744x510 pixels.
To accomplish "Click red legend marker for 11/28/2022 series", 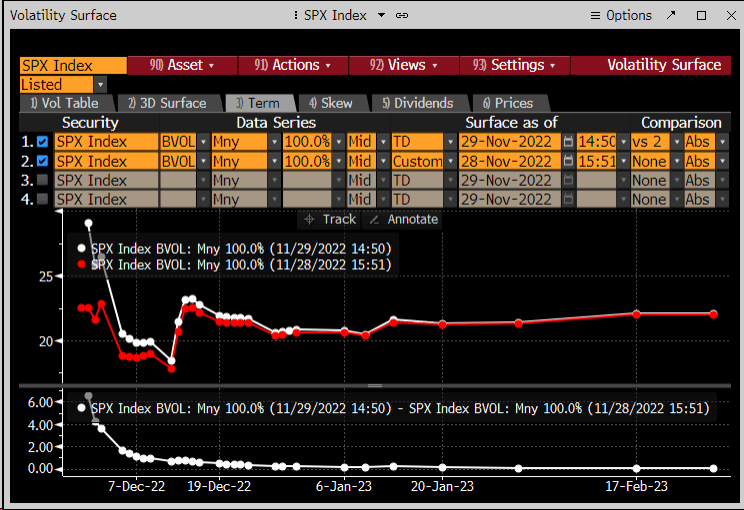I will [81, 264].
